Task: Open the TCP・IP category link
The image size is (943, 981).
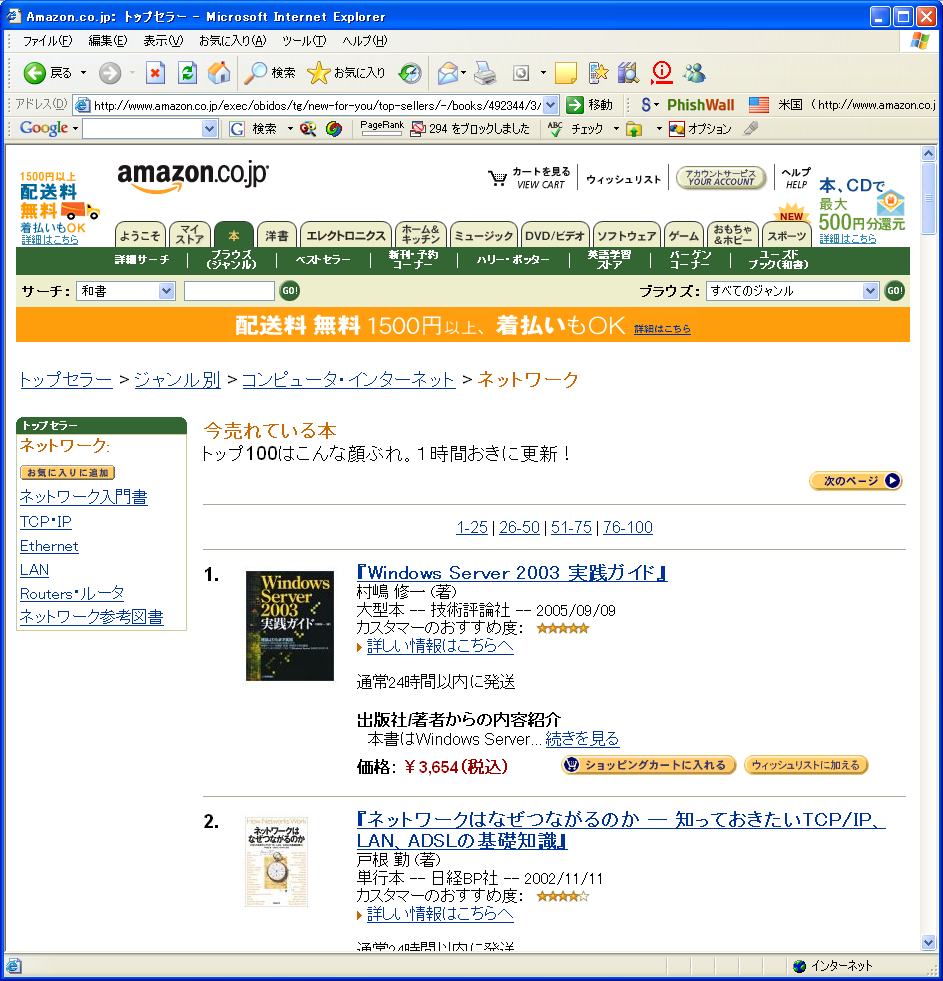Action: [46, 521]
